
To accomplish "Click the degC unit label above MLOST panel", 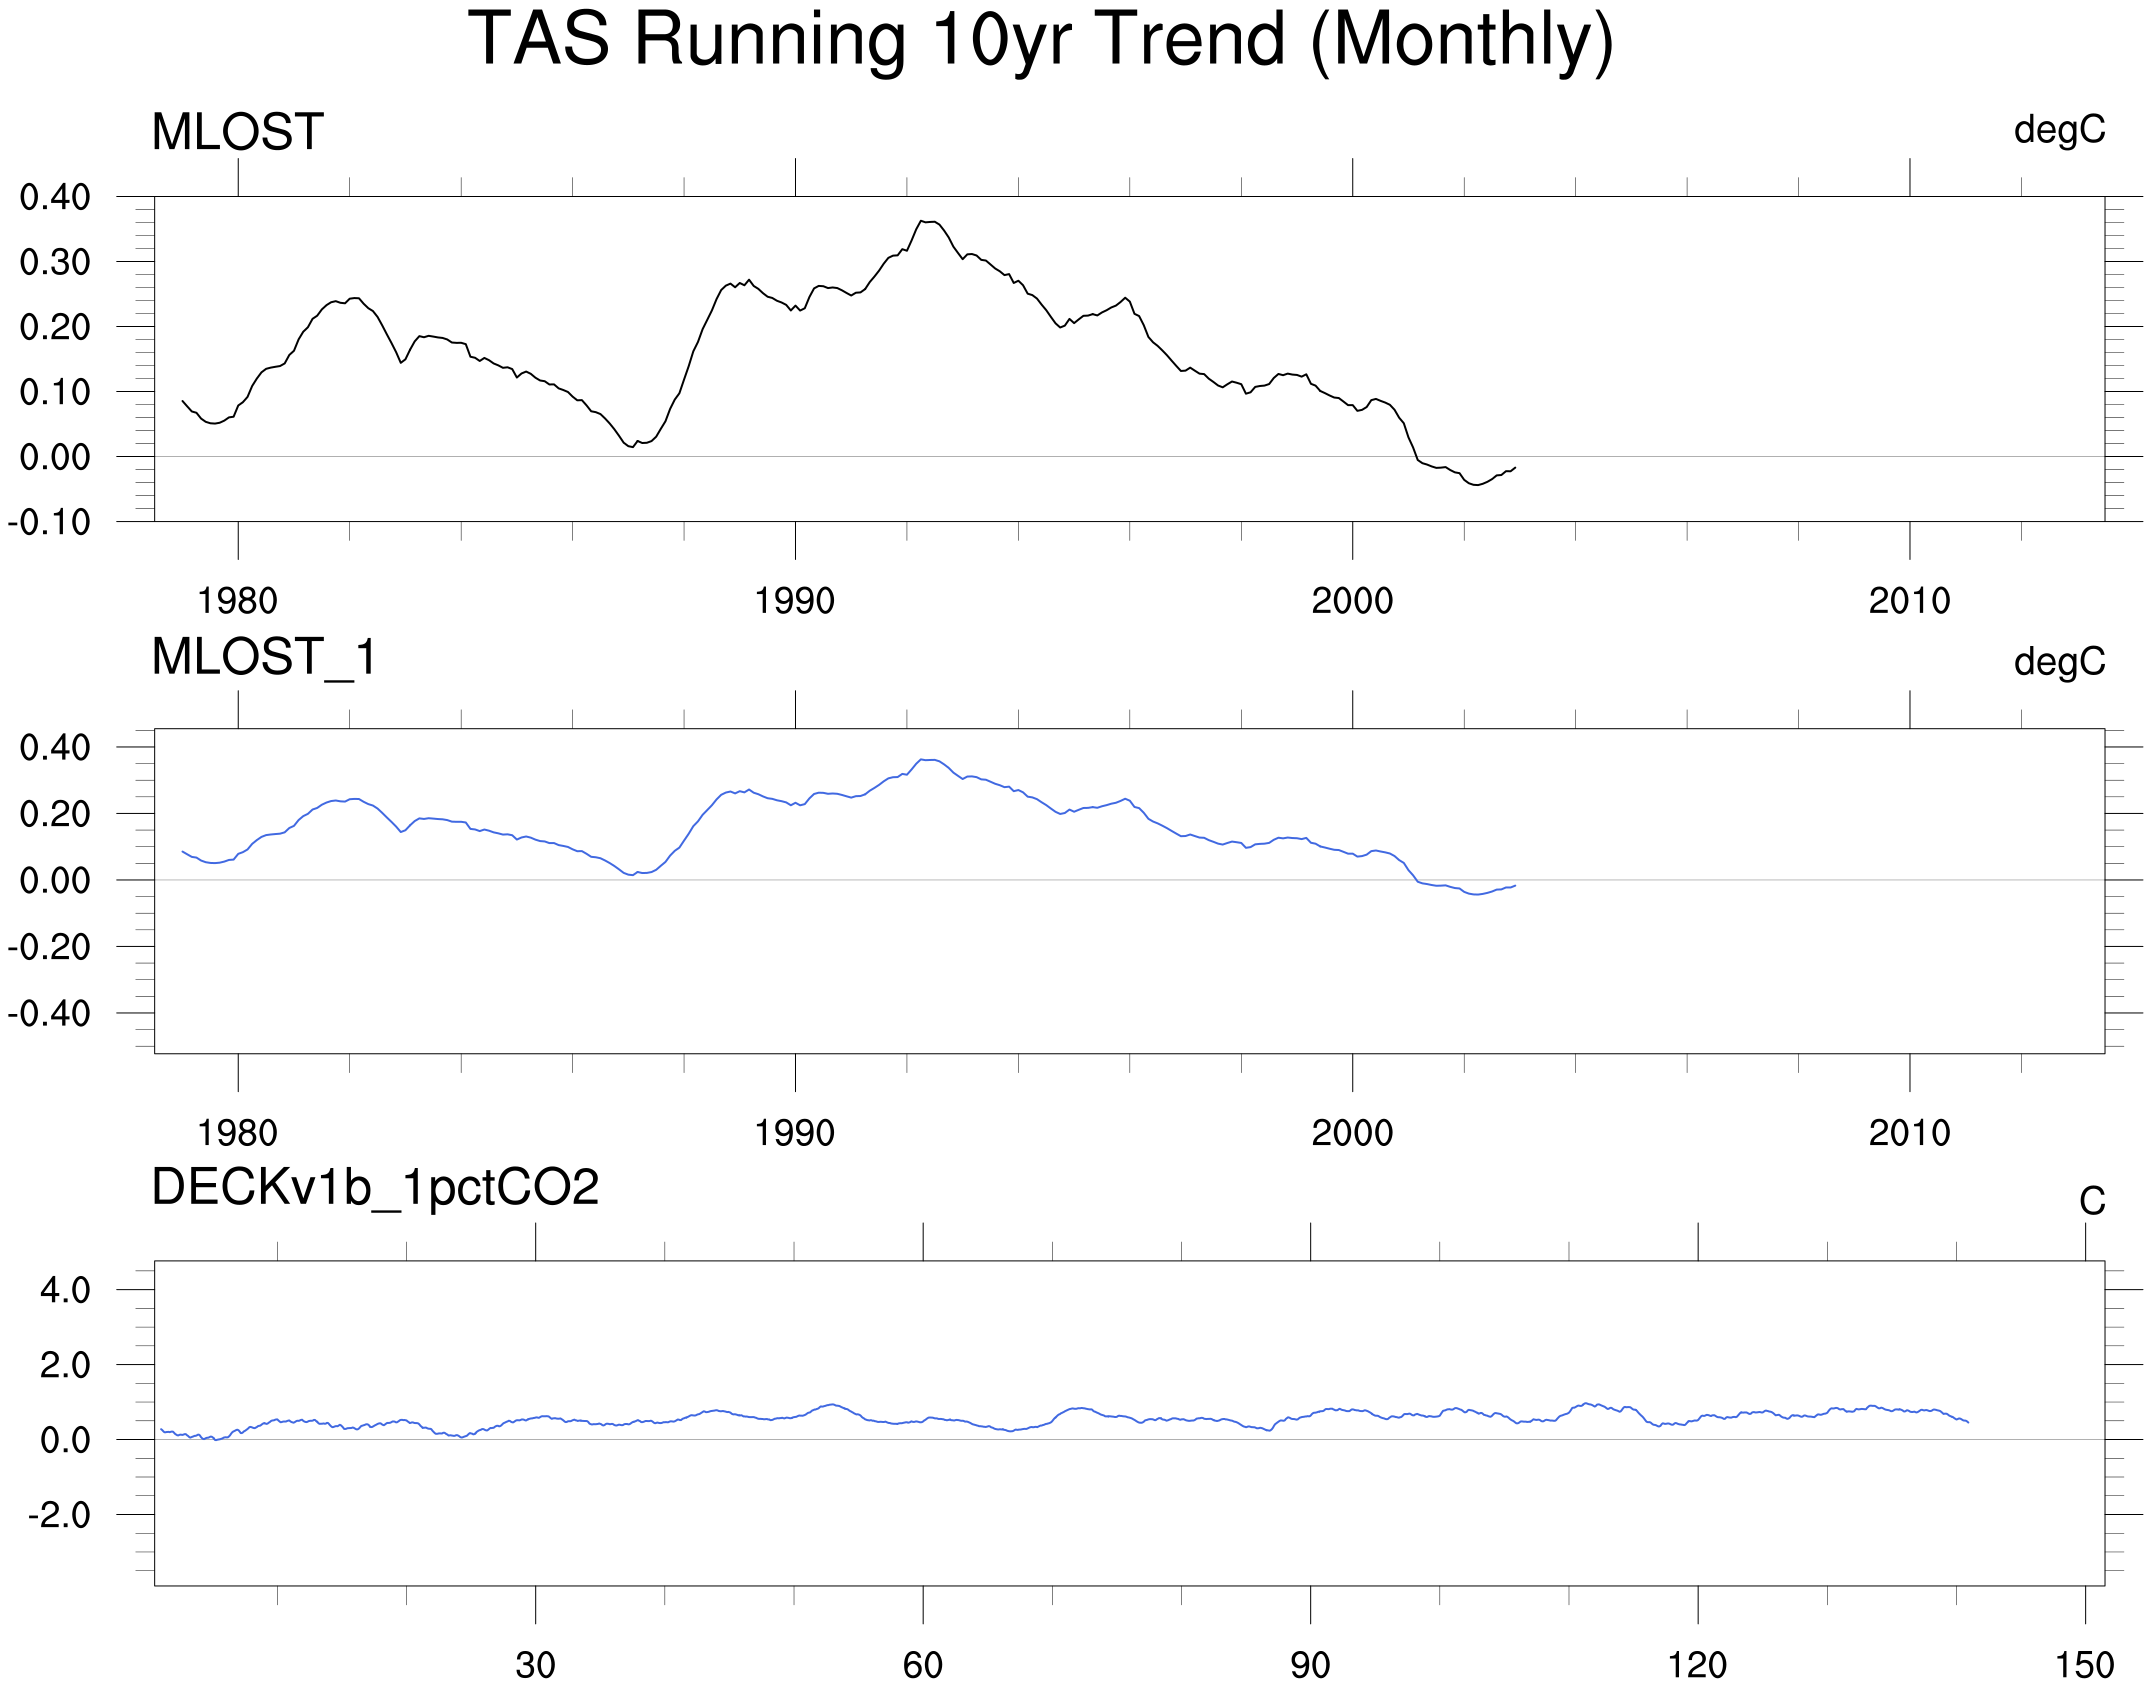I will [x=2059, y=130].
